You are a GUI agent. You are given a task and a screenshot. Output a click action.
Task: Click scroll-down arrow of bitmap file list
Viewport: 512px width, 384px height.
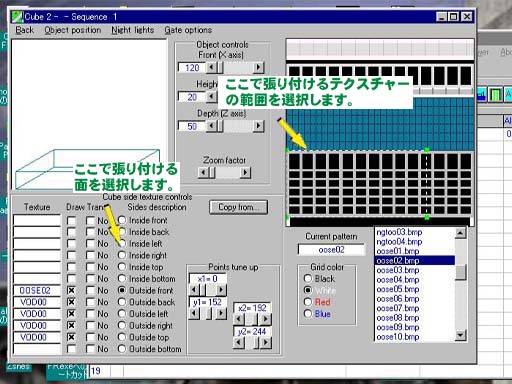click(460, 335)
